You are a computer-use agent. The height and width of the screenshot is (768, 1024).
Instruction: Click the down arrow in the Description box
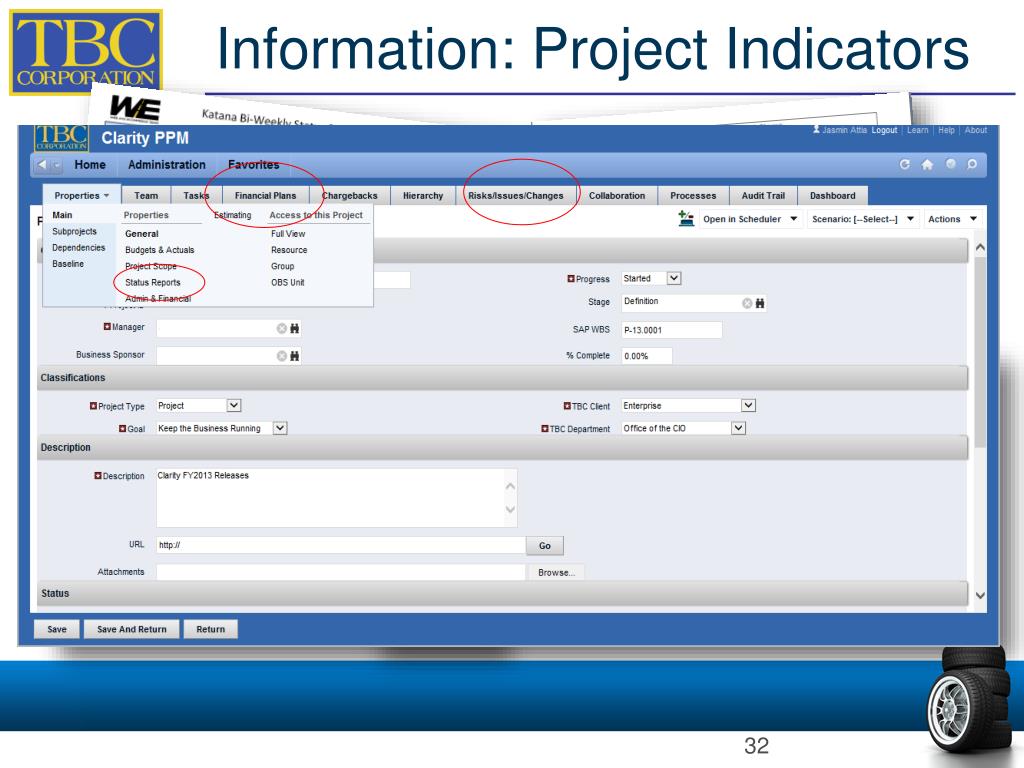click(x=510, y=509)
